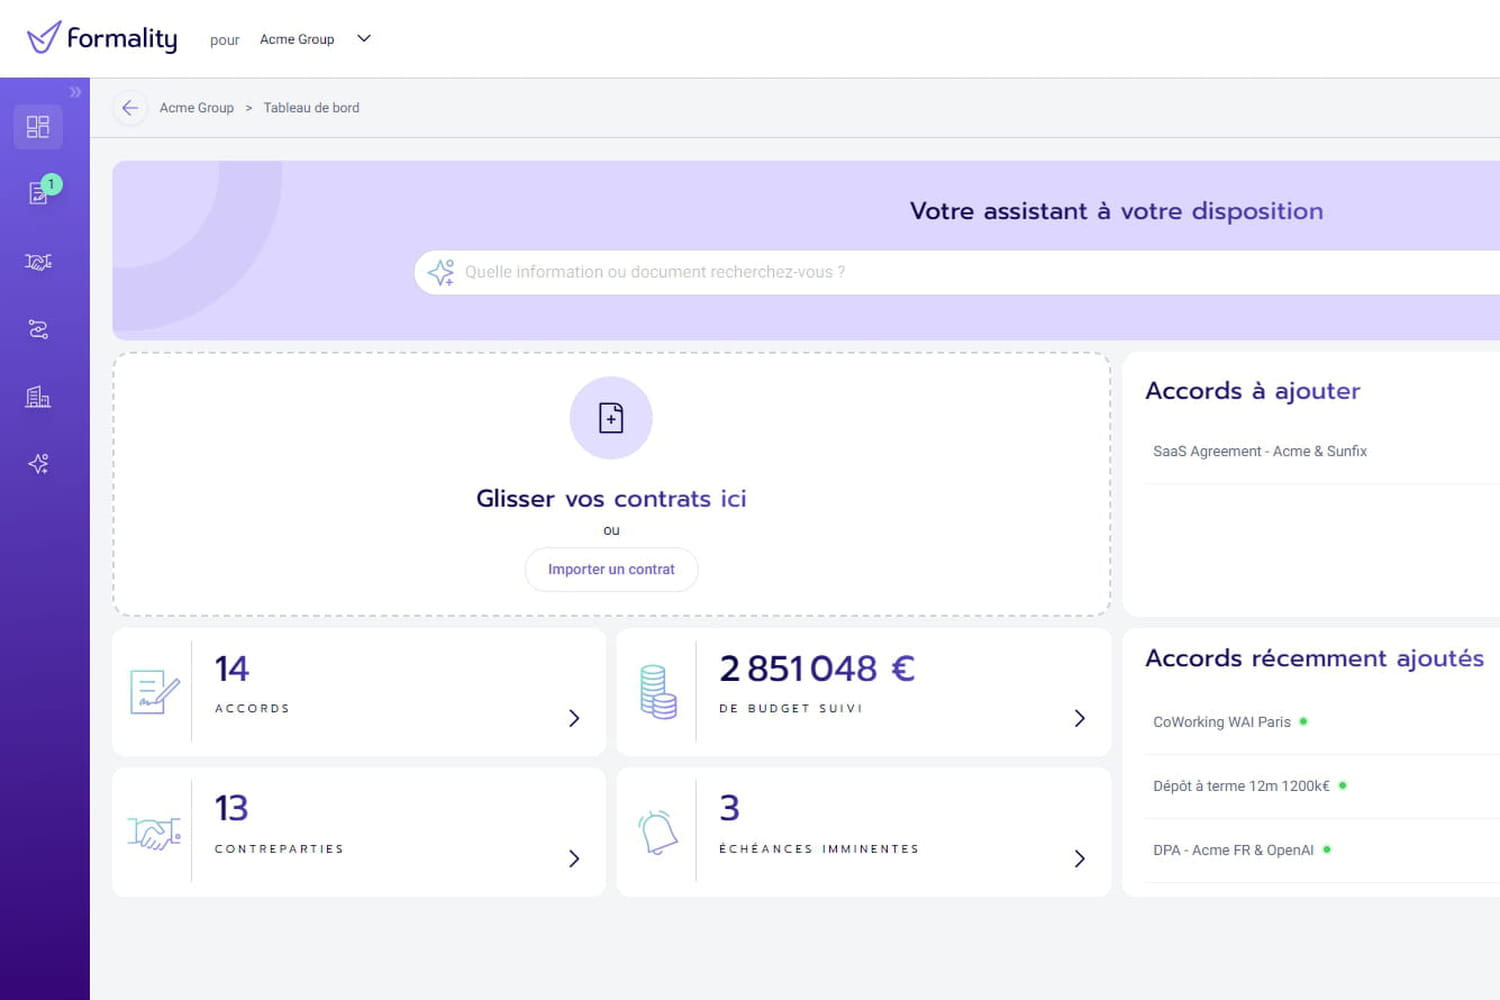Click the Formality logo
This screenshot has width=1500, height=1000.
click(102, 38)
